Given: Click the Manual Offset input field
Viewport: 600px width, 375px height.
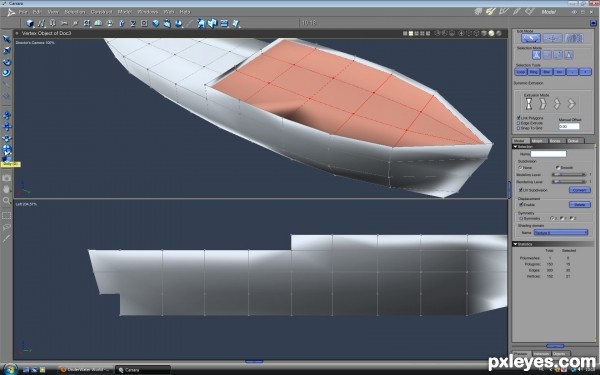Looking at the screenshot, I should click(569, 126).
